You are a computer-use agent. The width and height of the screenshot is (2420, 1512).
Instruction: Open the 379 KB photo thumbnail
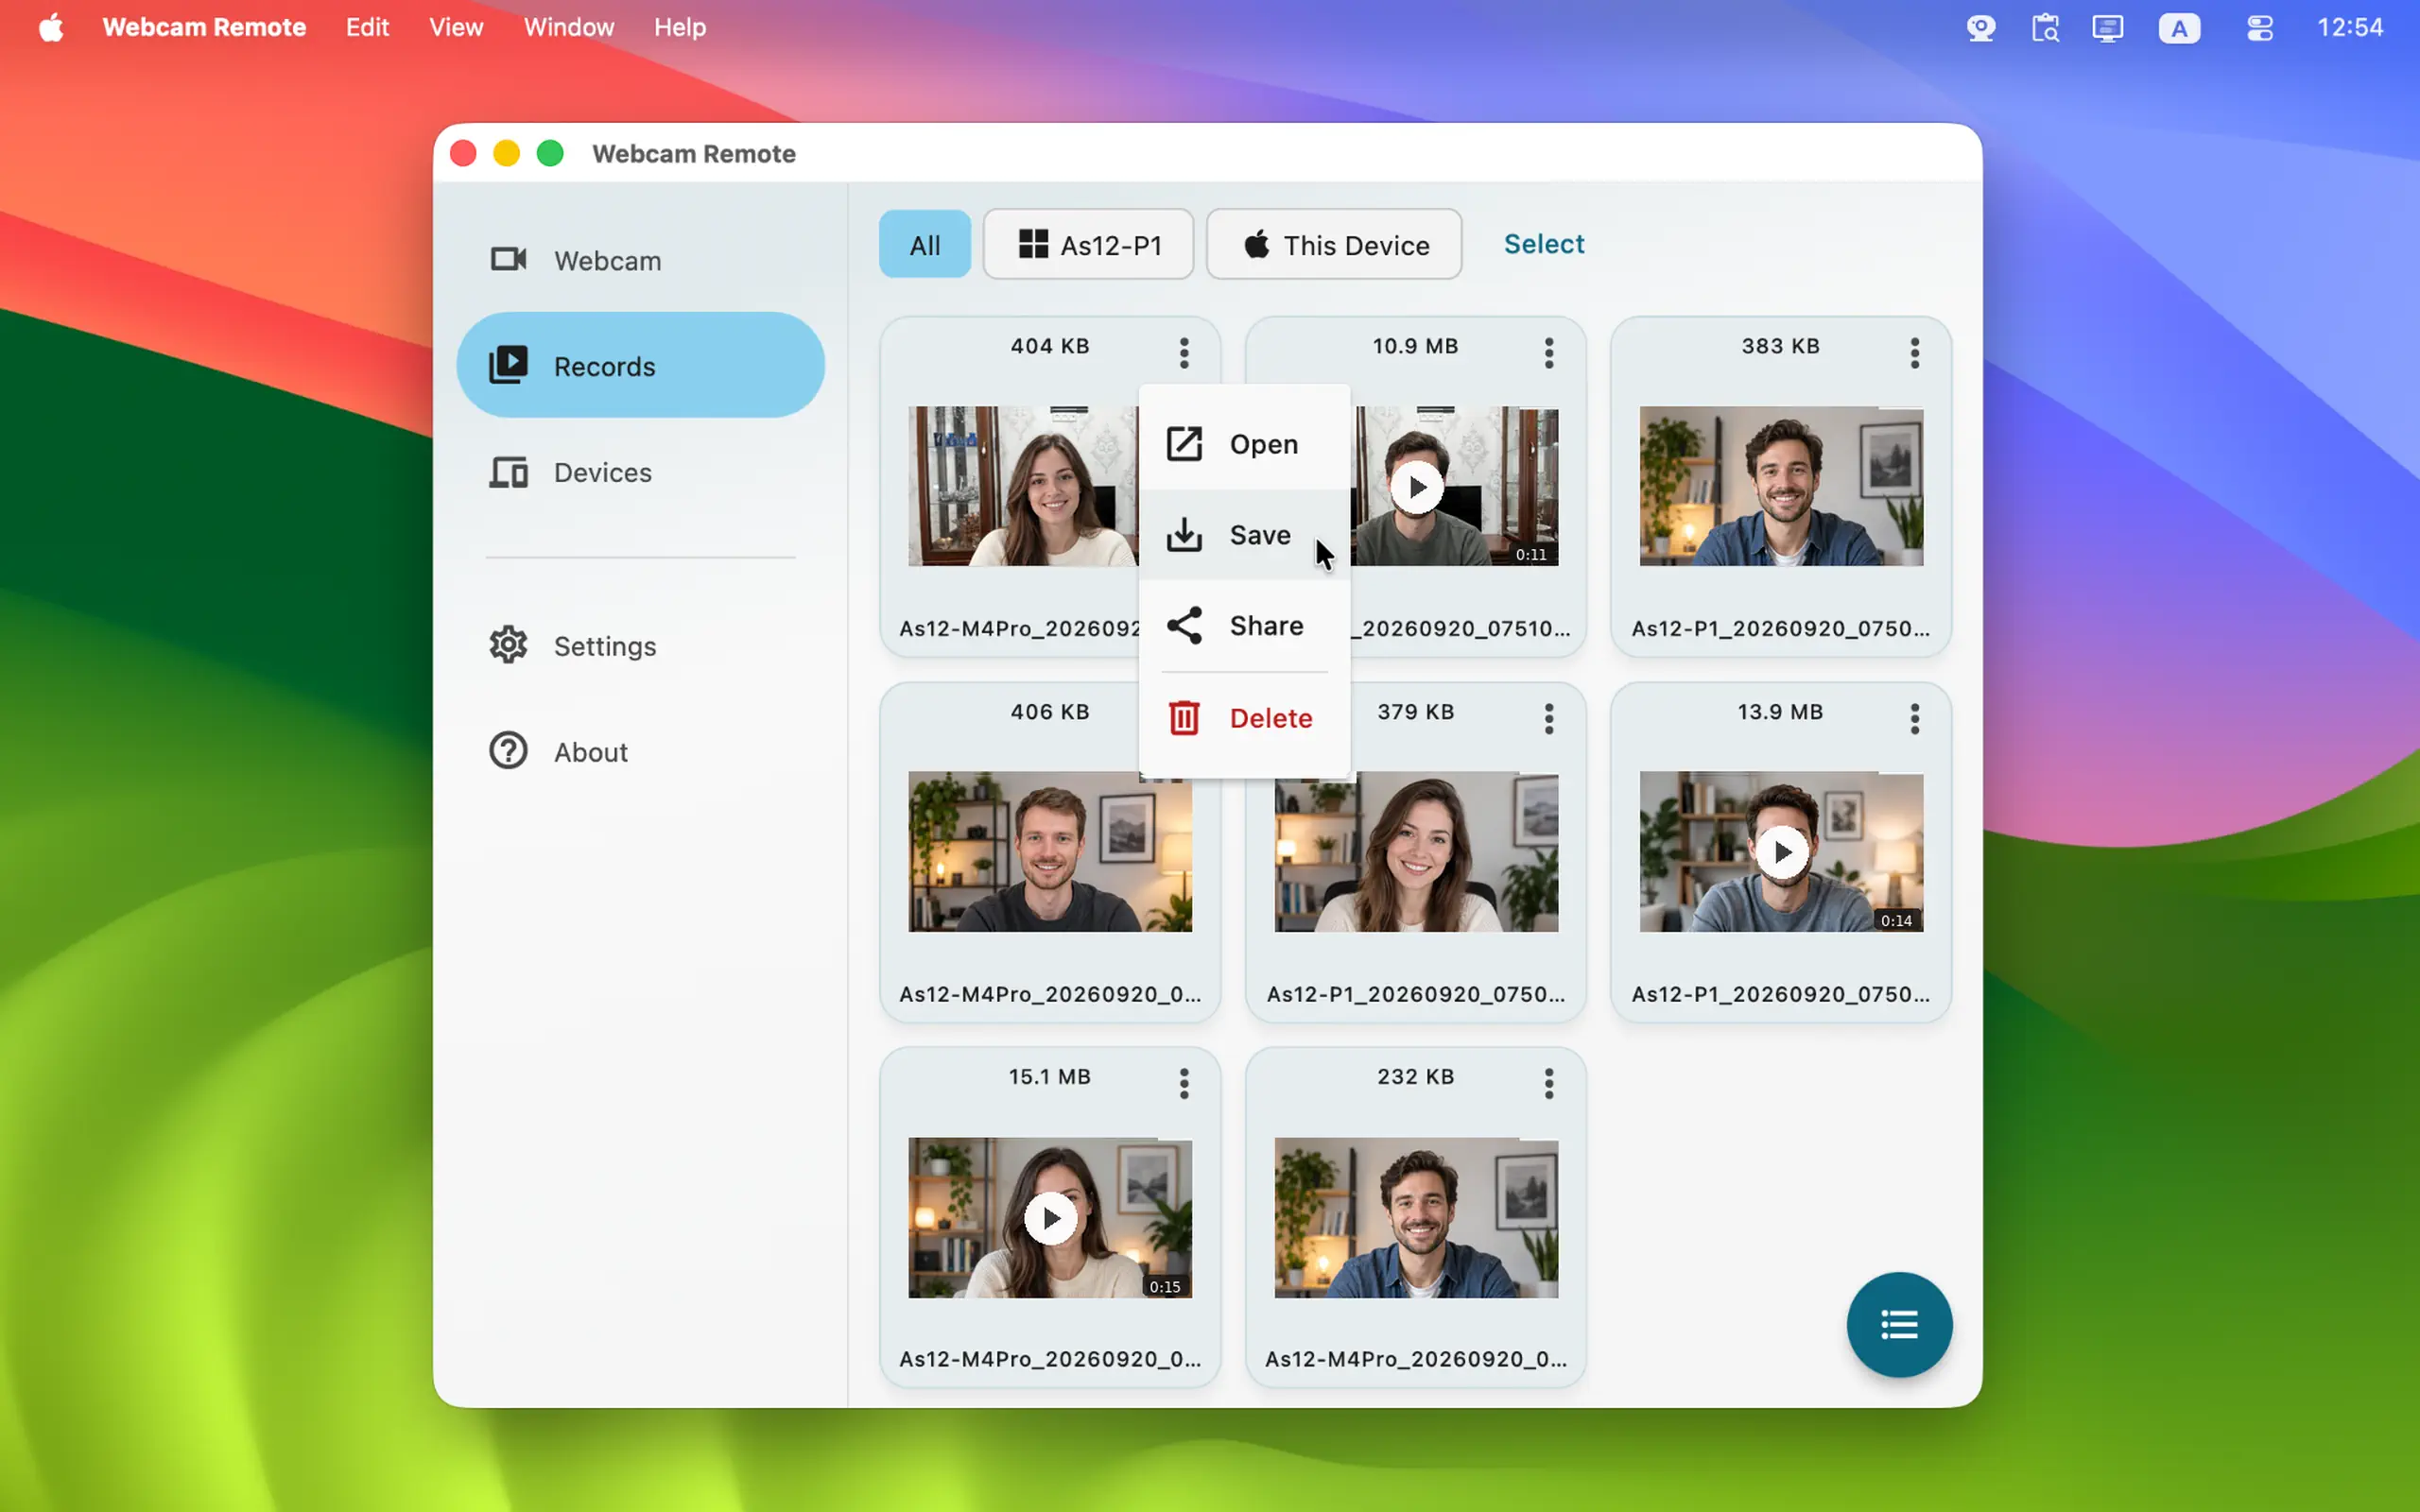point(1416,851)
